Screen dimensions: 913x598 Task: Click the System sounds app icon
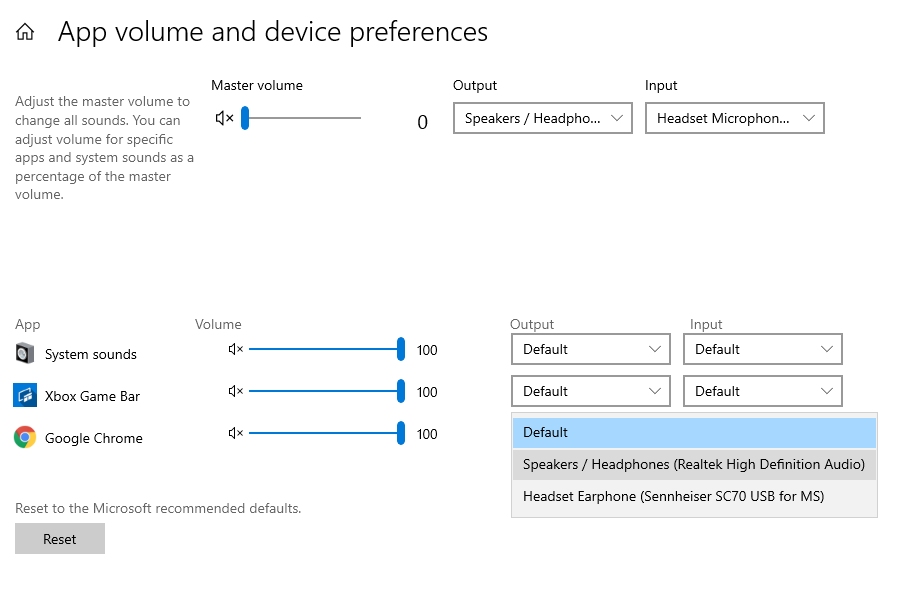pos(25,354)
